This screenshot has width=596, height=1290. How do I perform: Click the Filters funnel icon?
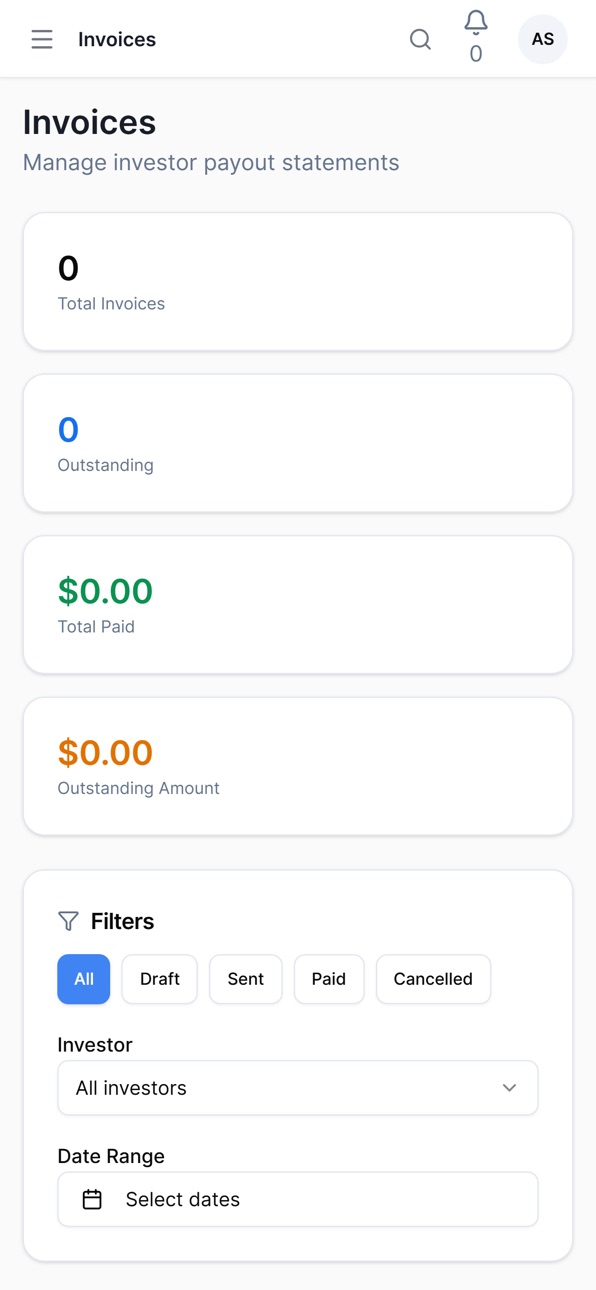tap(68, 921)
